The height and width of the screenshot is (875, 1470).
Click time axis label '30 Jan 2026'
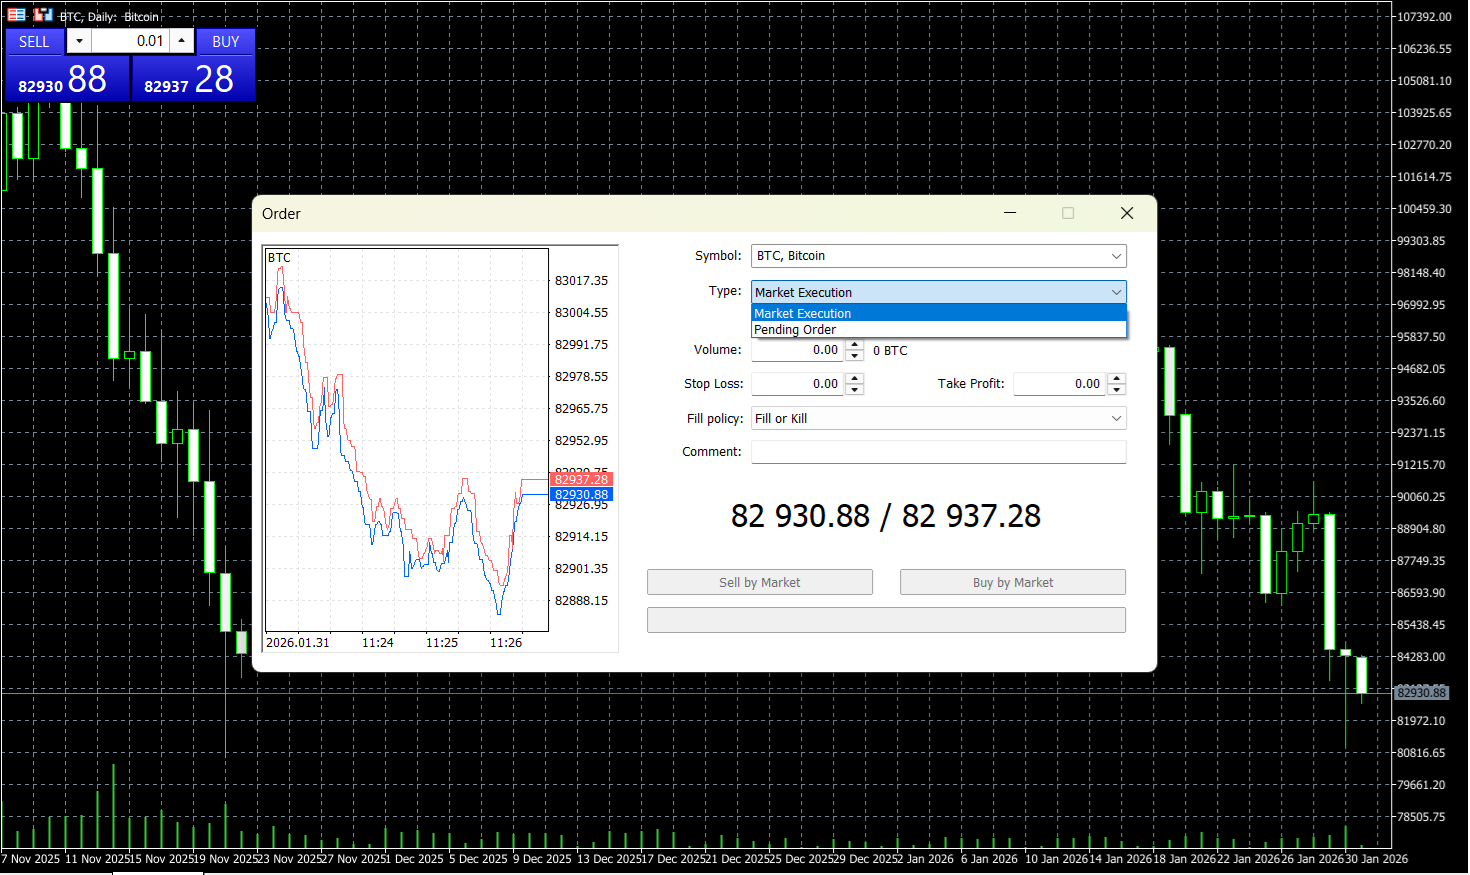pyautogui.click(x=1376, y=859)
